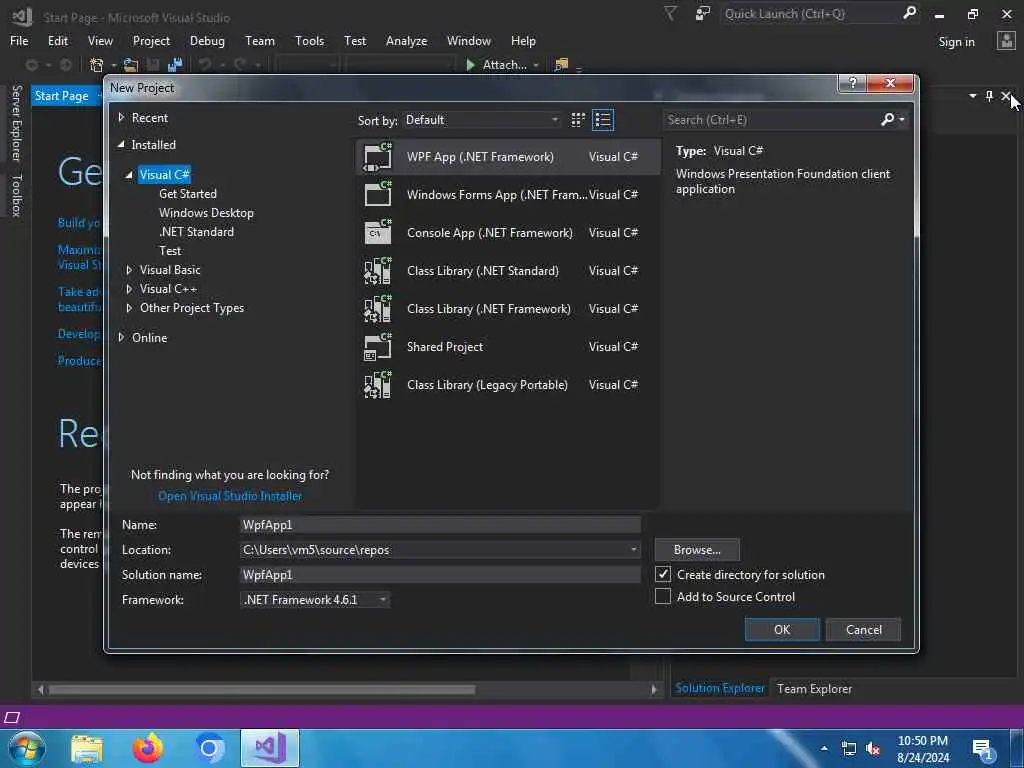Open the Toolbox side tab

pos(17,195)
